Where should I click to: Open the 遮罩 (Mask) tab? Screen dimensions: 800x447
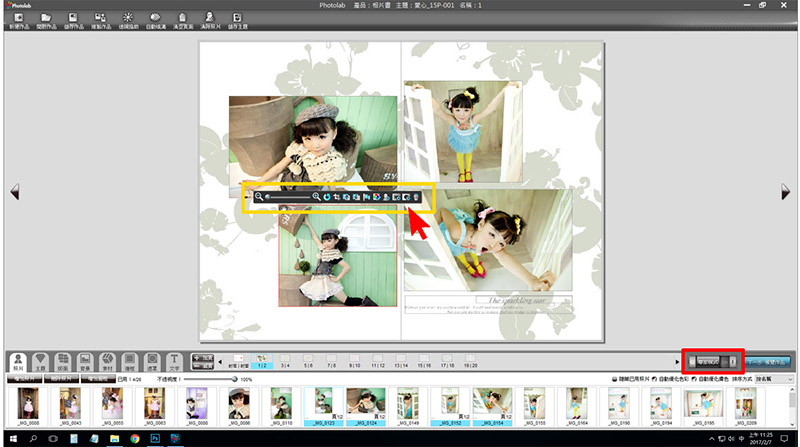[152, 362]
